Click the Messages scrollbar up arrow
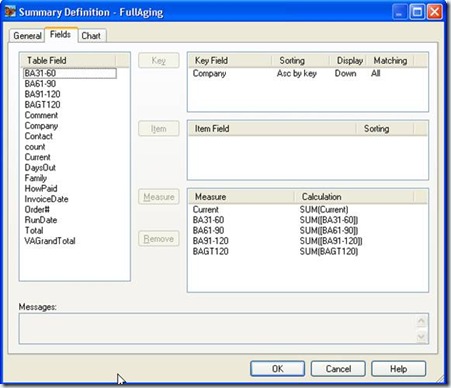The image size is (451, 388). pos(421,321)
